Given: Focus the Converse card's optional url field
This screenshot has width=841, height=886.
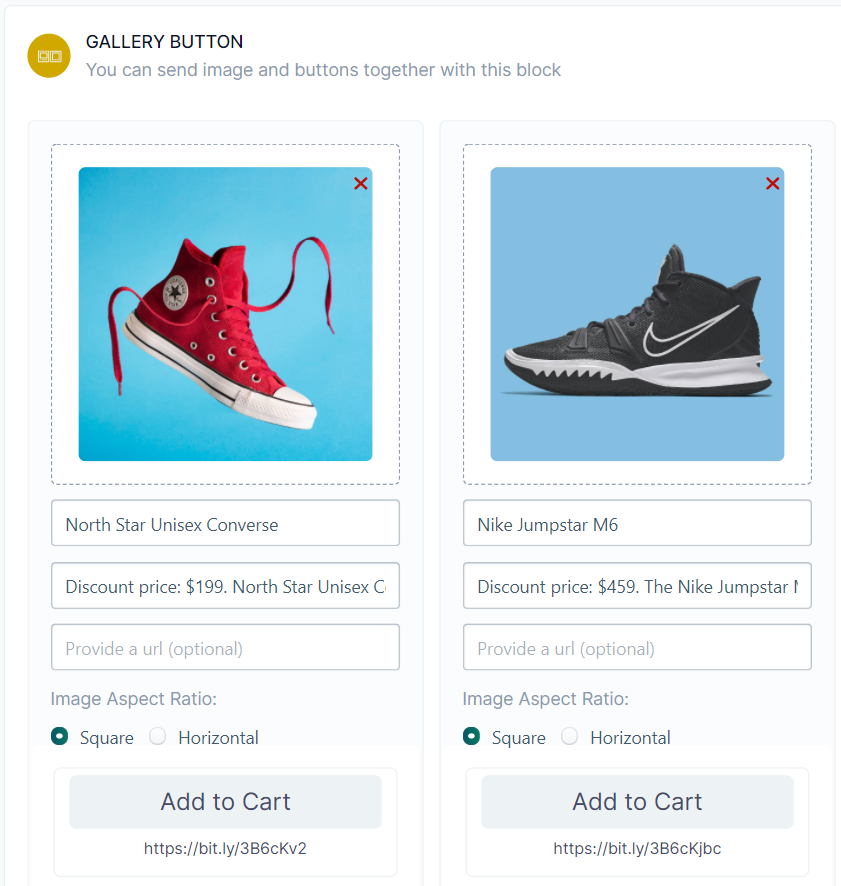Looking at the screenshot, I should click(226, 648).
